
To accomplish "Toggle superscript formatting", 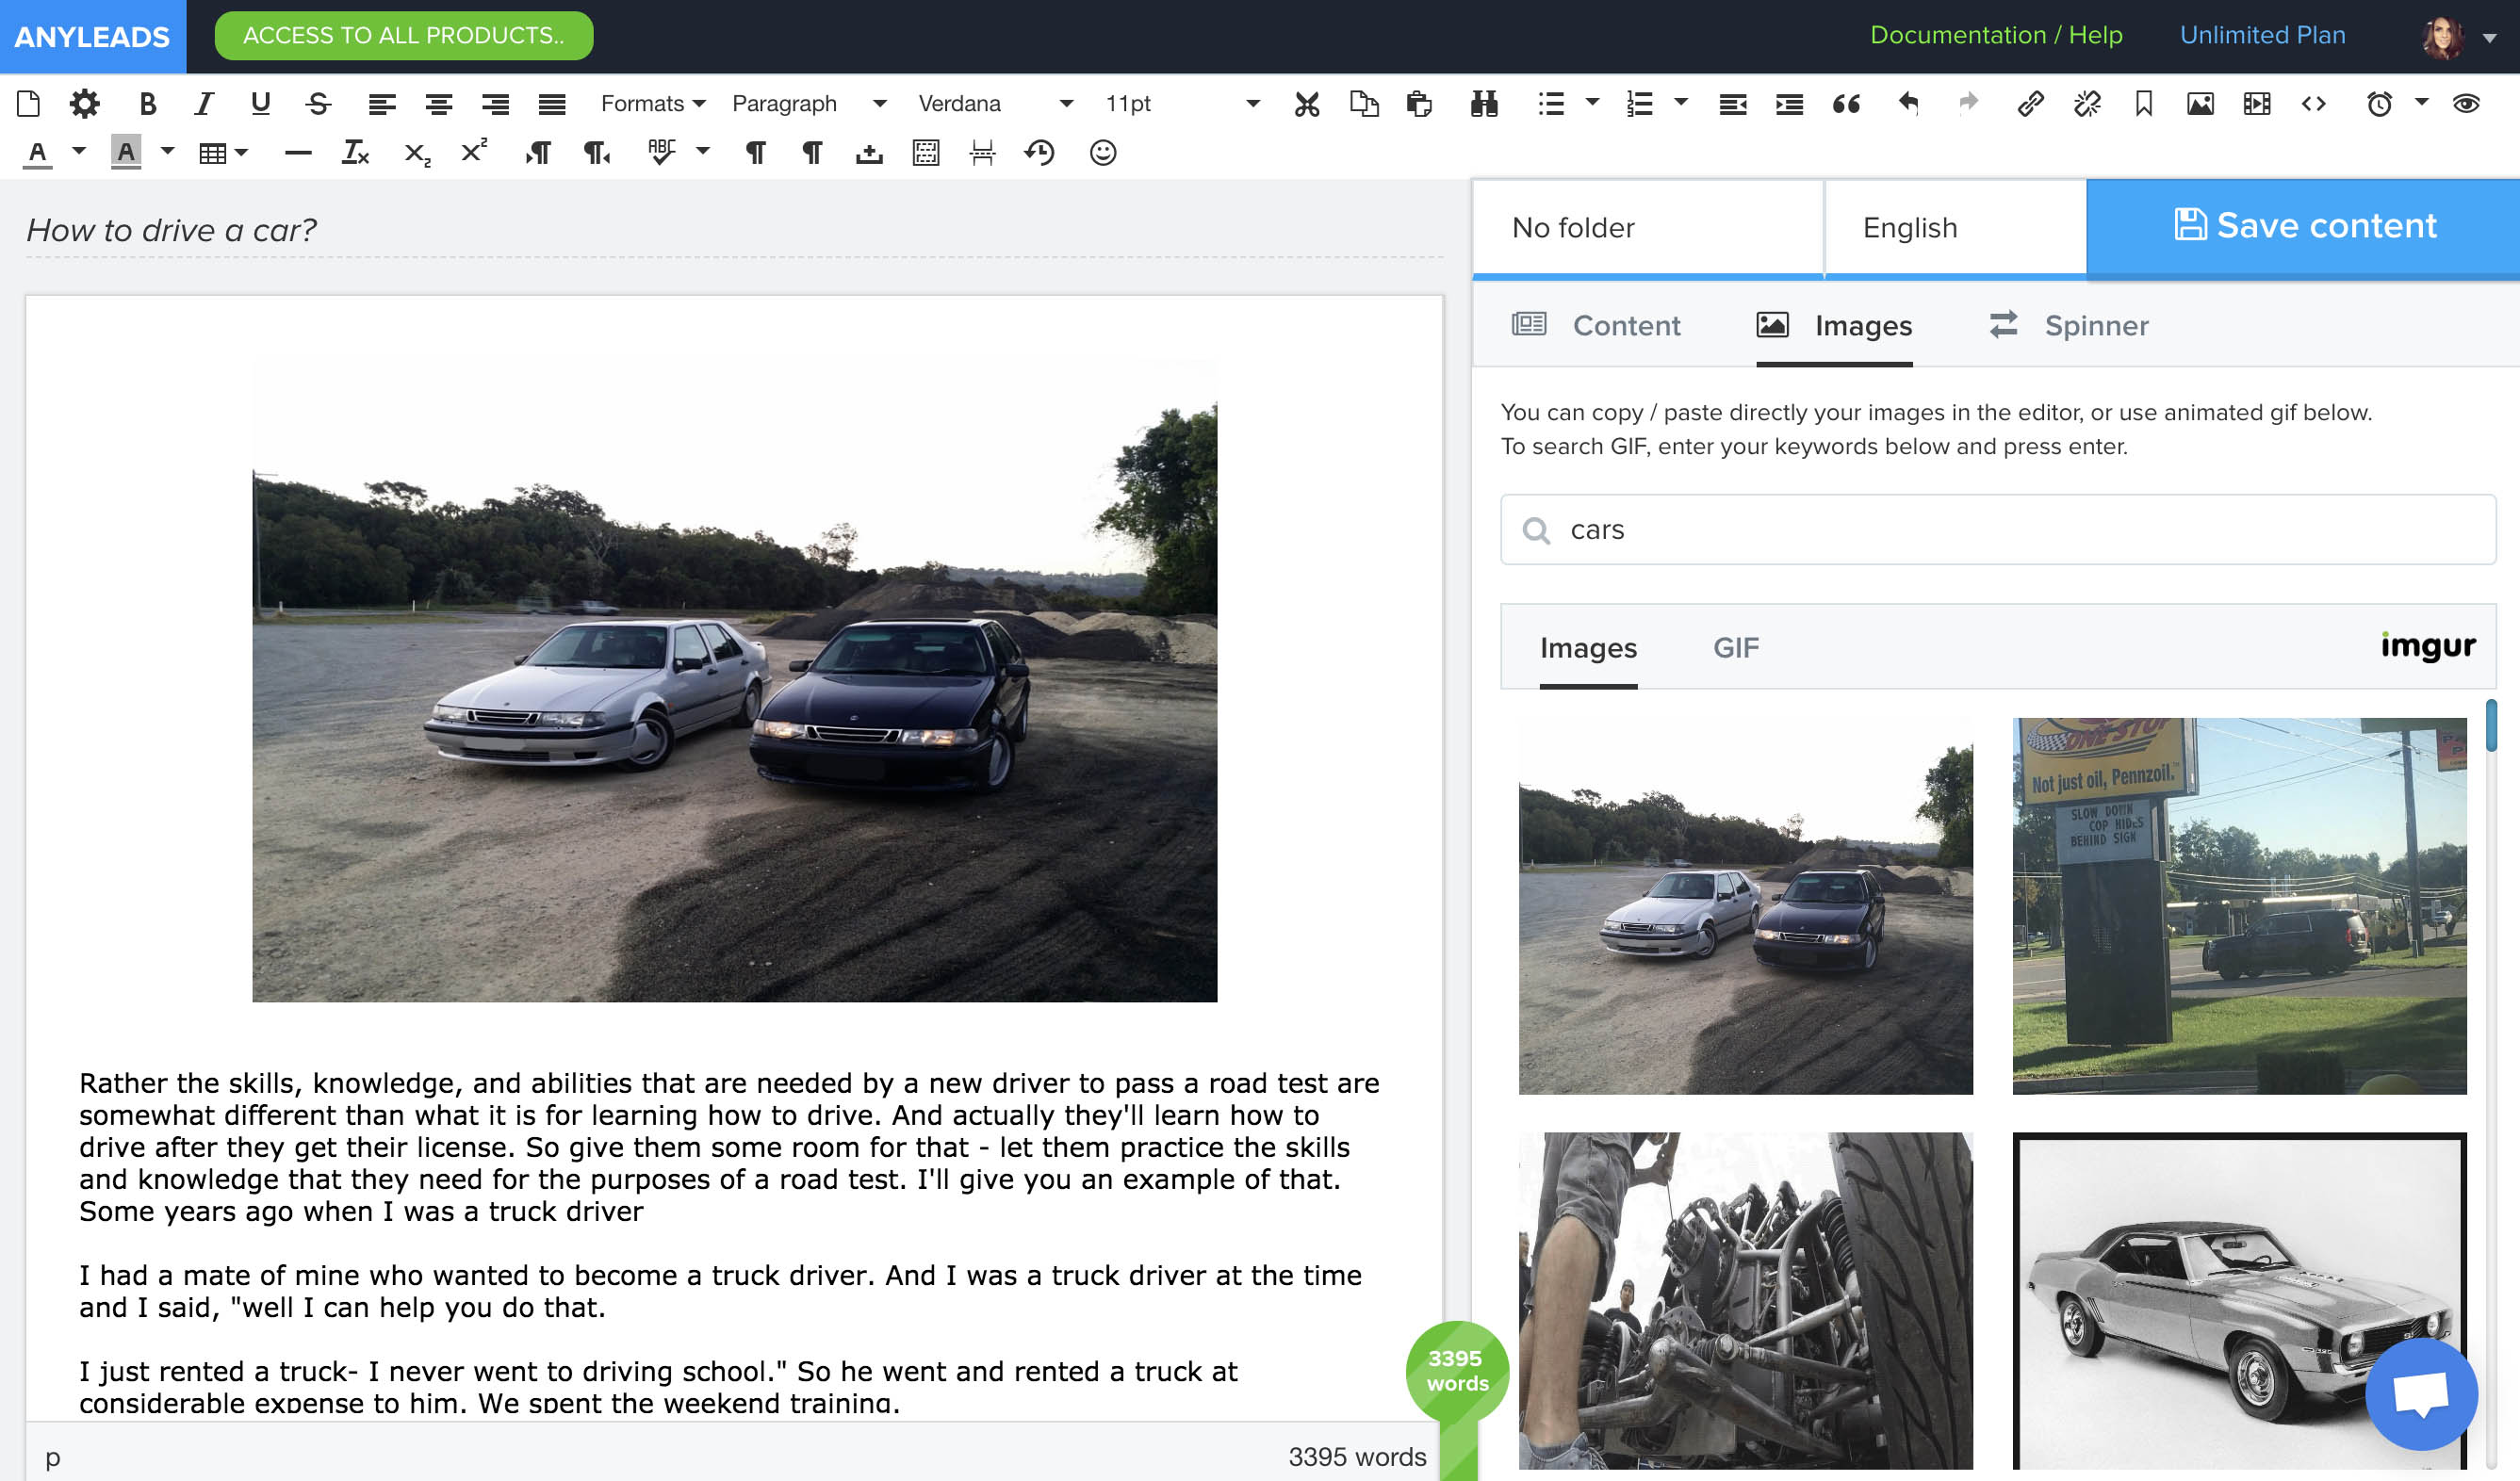I will click(474, 151).
